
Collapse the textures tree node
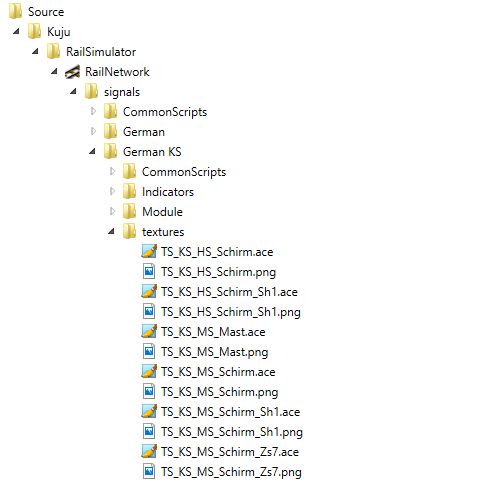[111, 231]
